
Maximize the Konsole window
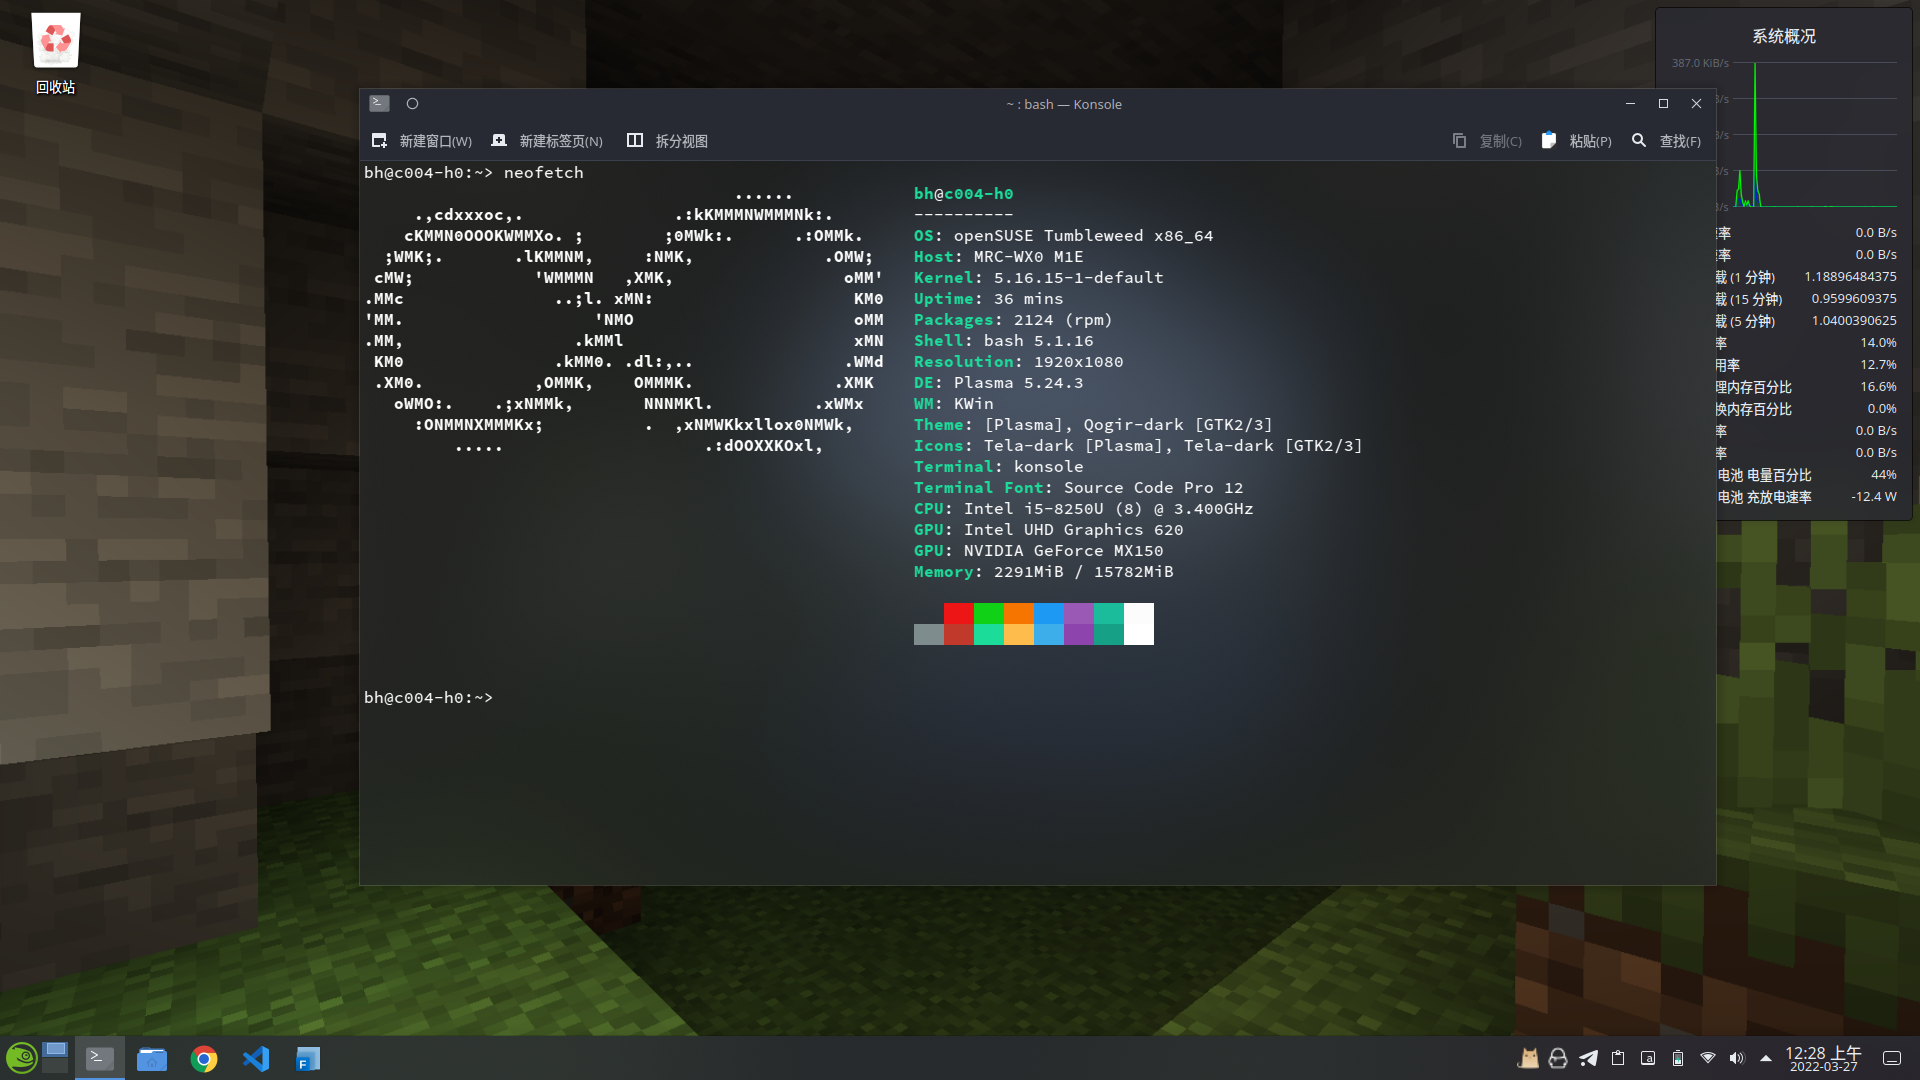1663,103
